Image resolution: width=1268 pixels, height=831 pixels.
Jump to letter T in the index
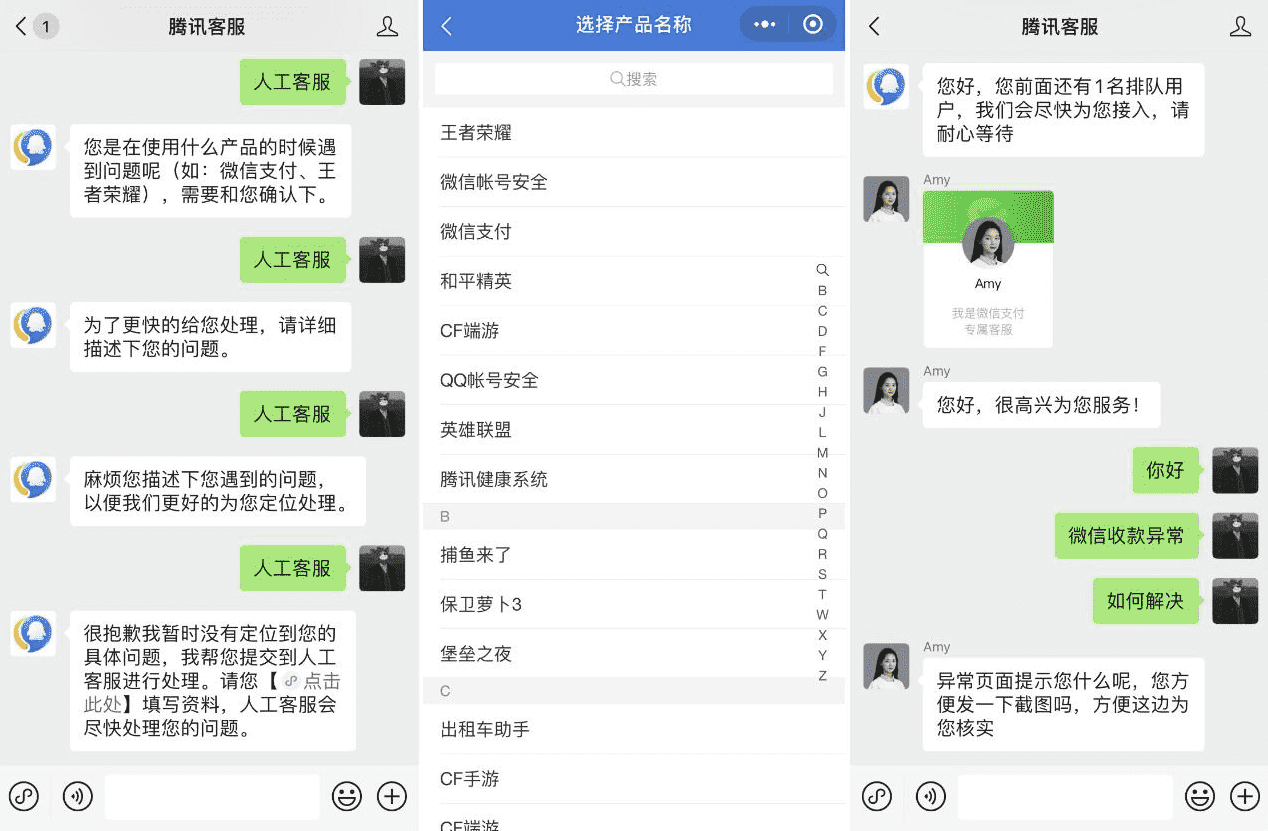(x=822, y=594)
